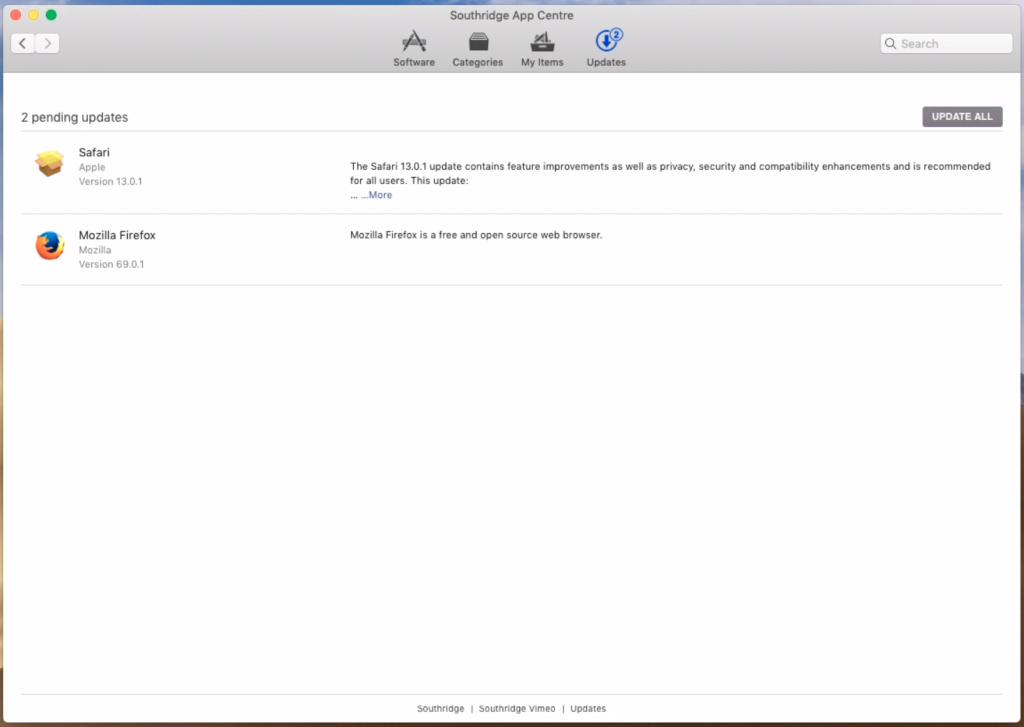Select the Mozilla Firefox update title
The height and width of the screenshot is (727, 1024).
(x=117, y=235)
